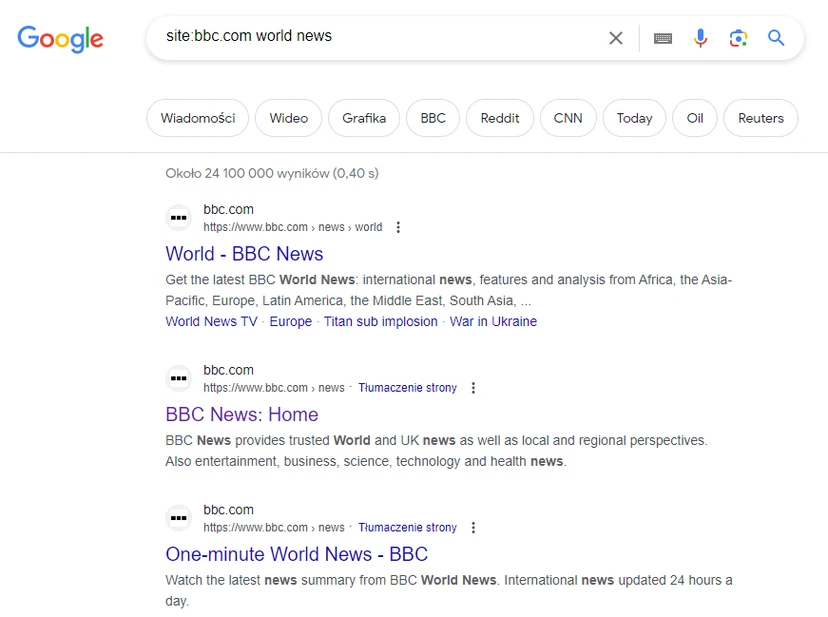Click the snippet starting 'Get the latest BBC World News'
Screen dimensions: 828x617
pyautogui.click(x=449, y=290)
